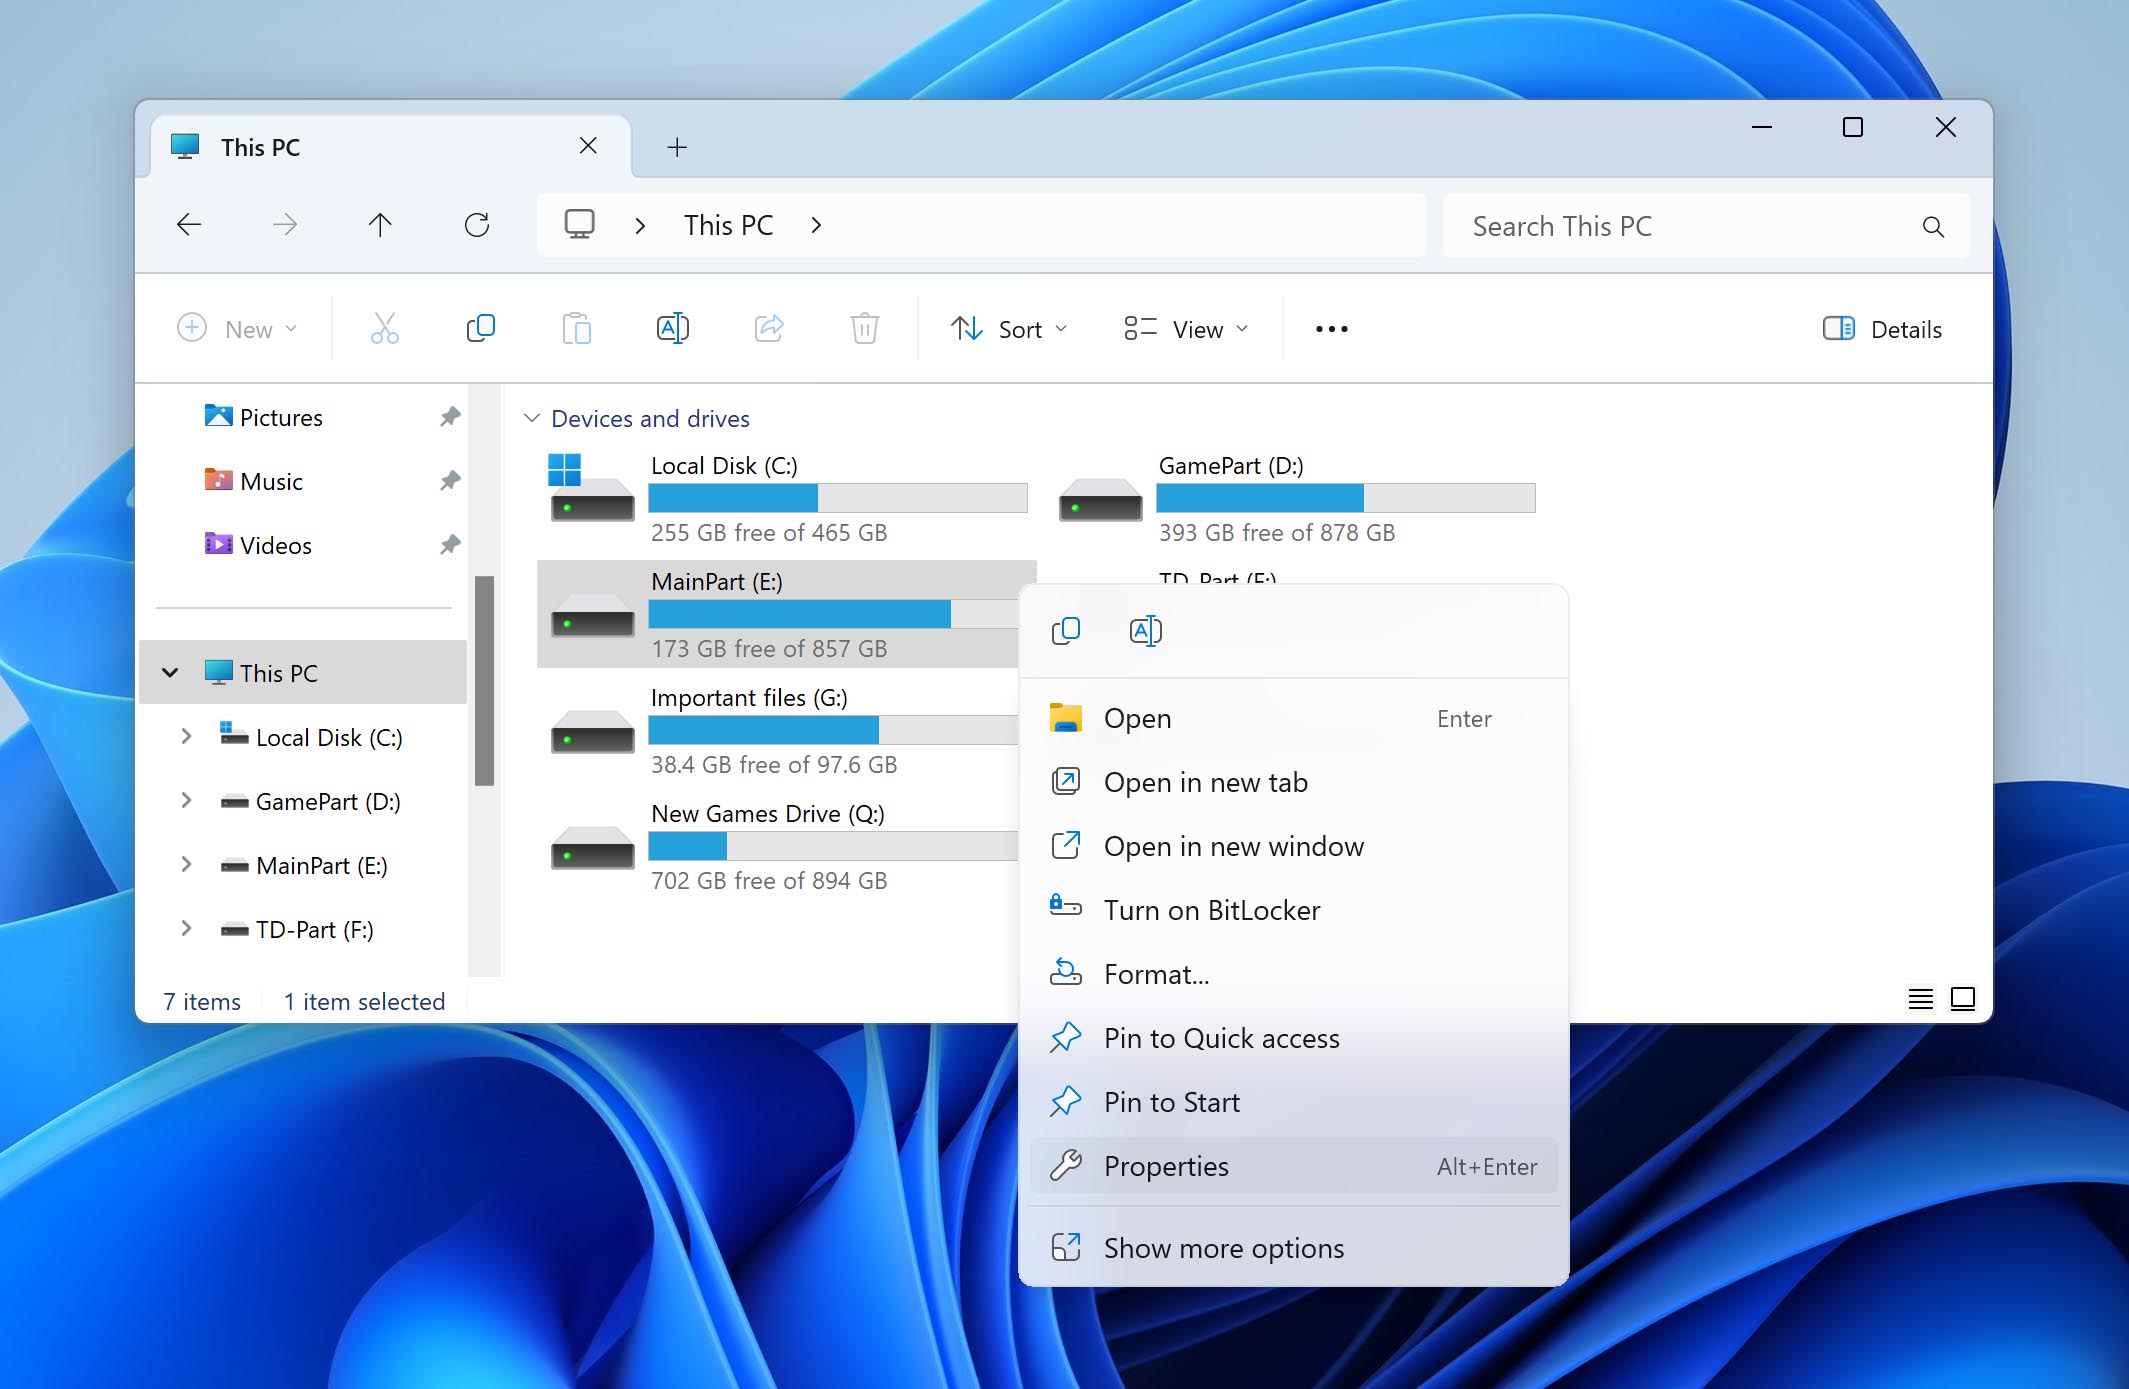Open the See more three-dots menu
Viewport: 2129px width, 1389px height.
(x=1331, y=329)
